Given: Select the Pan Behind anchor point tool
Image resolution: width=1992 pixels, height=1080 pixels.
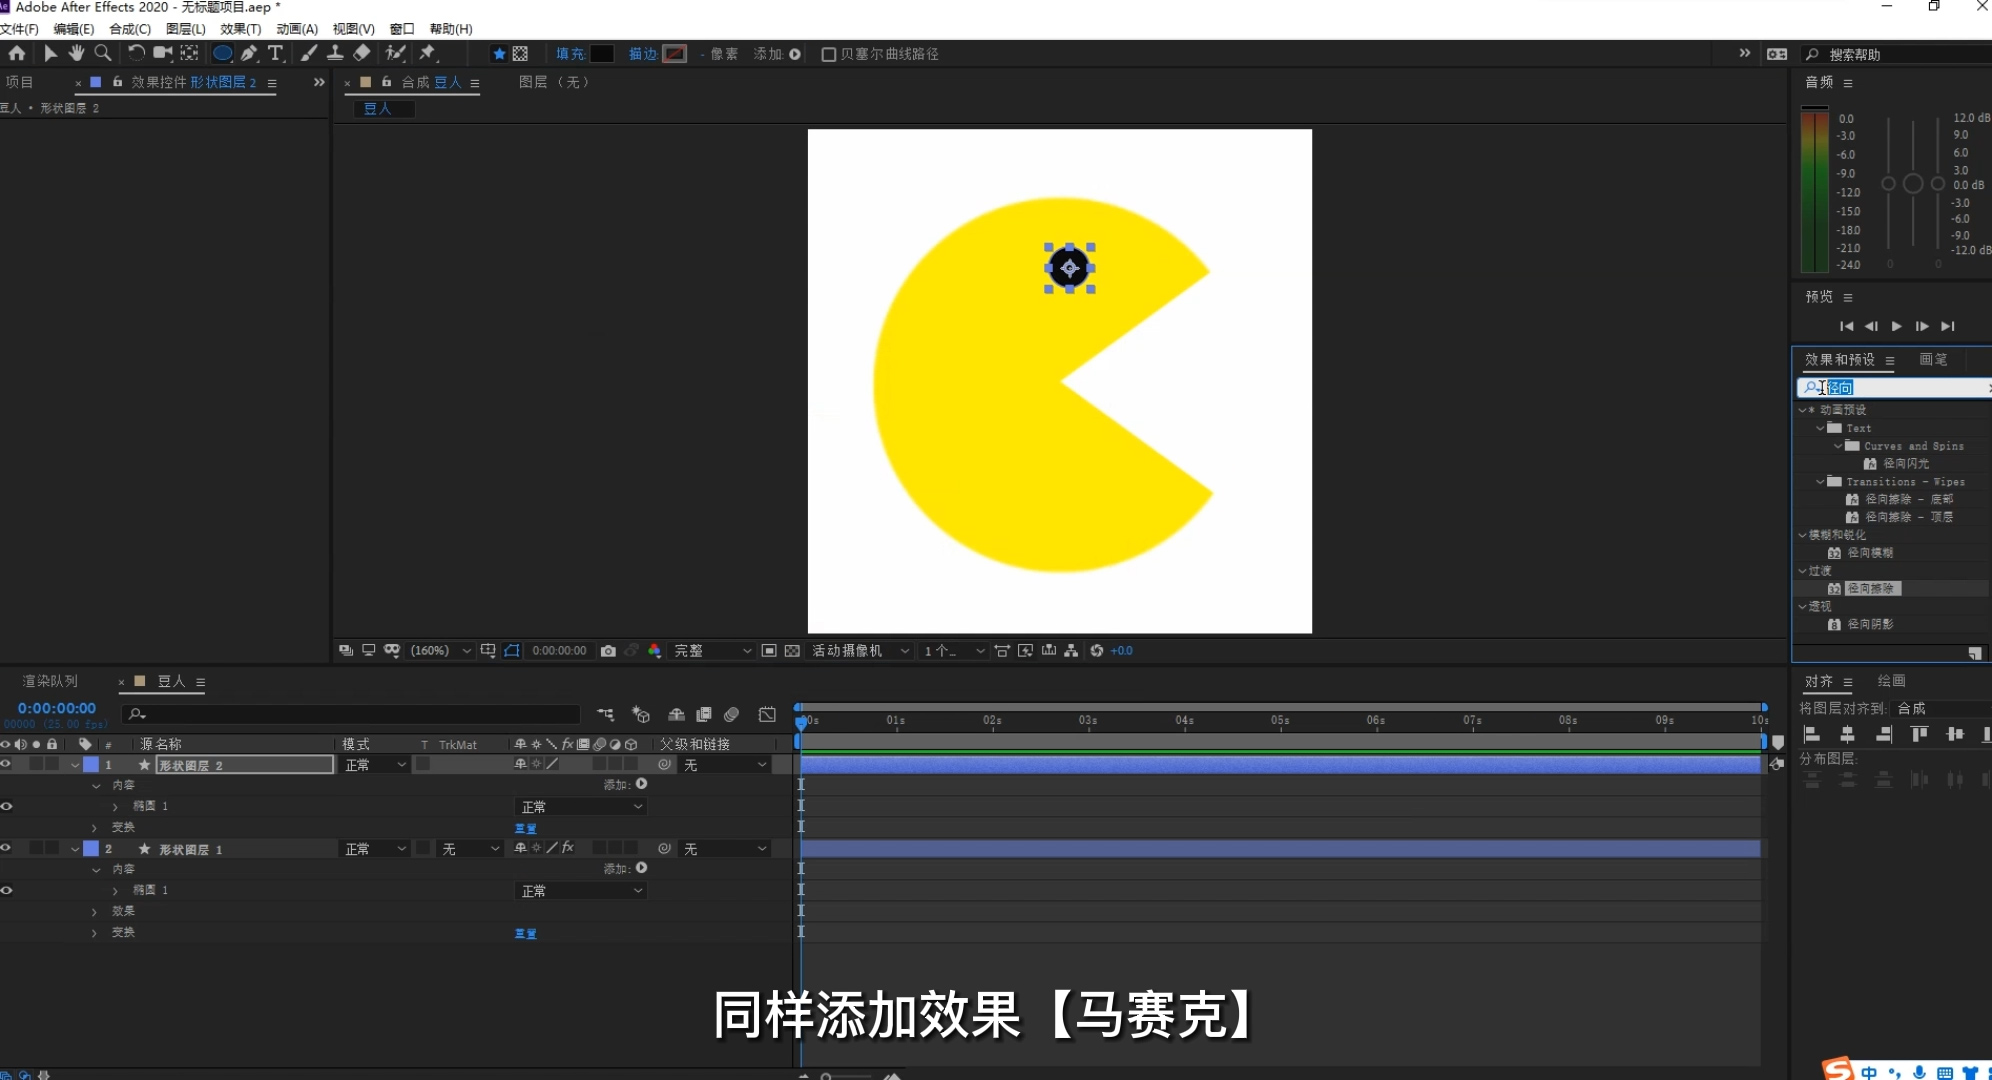Looking at the screenshot, I should 189,53.
